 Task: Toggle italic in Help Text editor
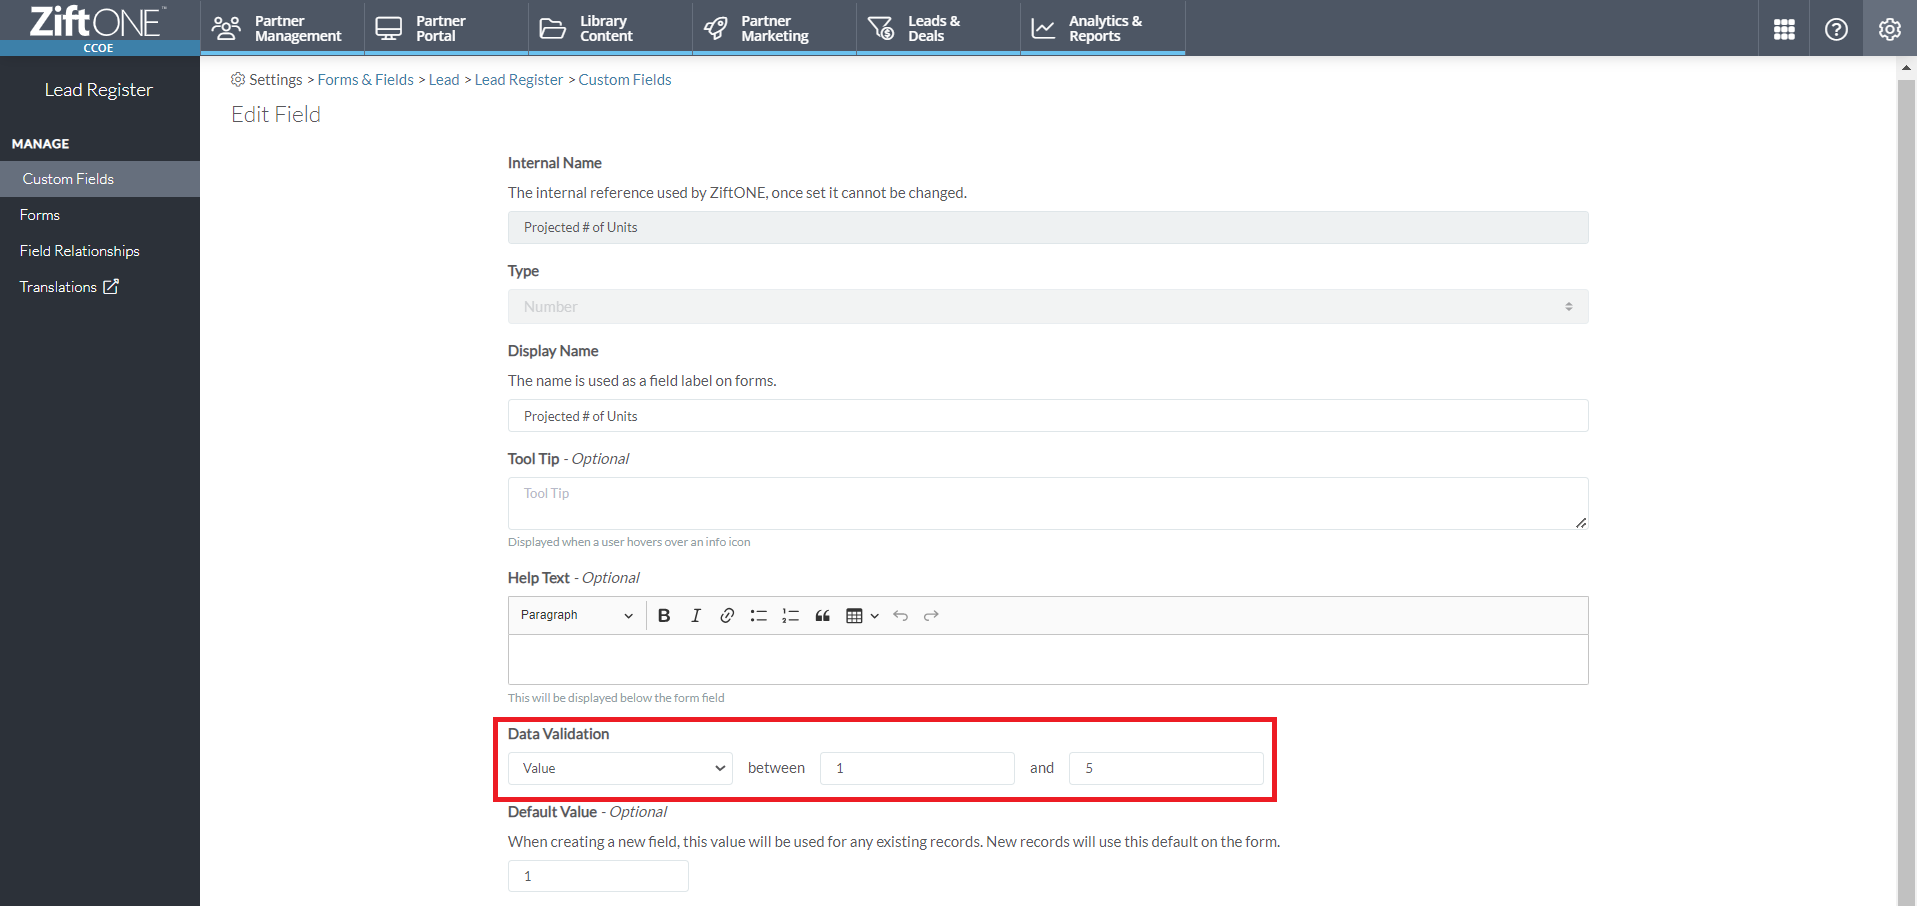696,615
